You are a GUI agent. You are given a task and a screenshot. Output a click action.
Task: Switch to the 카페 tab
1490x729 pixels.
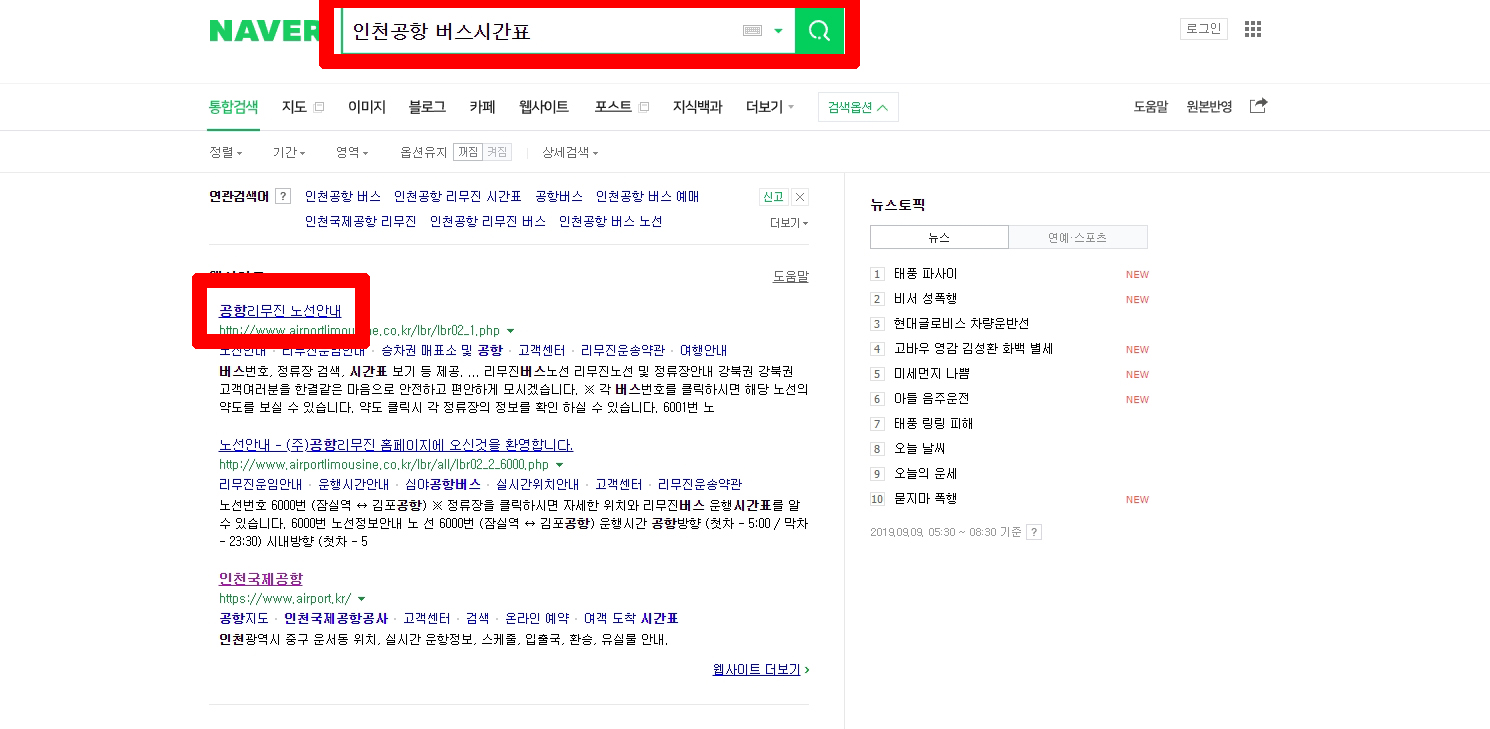[482, 107]
